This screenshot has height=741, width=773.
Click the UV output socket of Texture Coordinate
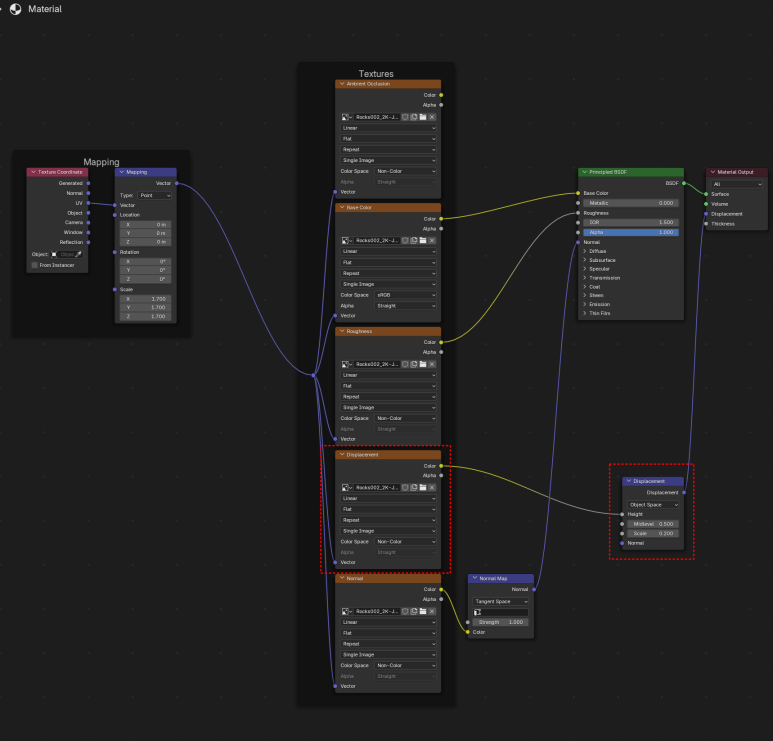click(x=88, y=203)
